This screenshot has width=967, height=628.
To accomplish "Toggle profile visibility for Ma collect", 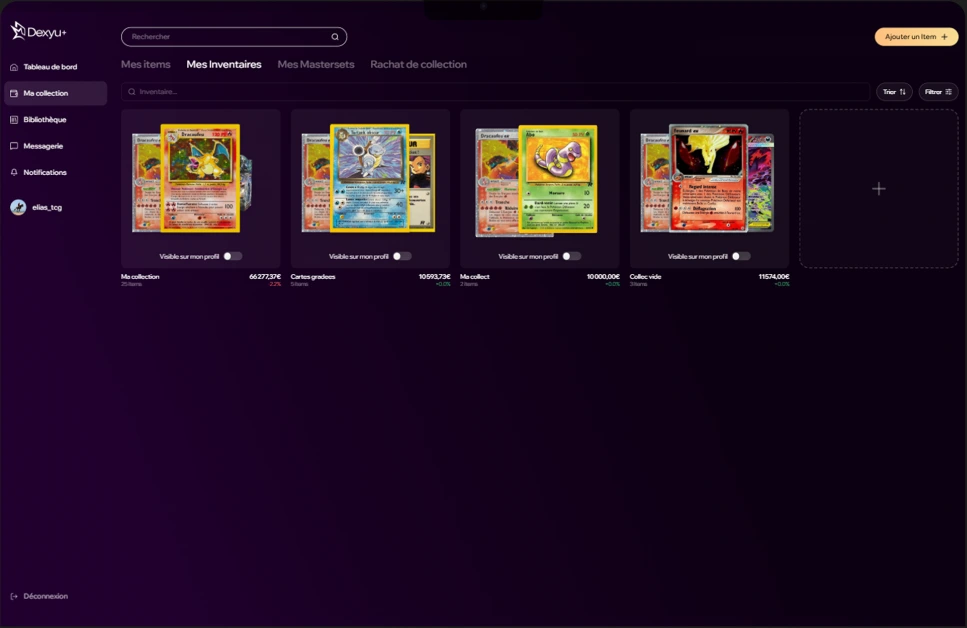I will pyautogui.click(x=572, y=256).
